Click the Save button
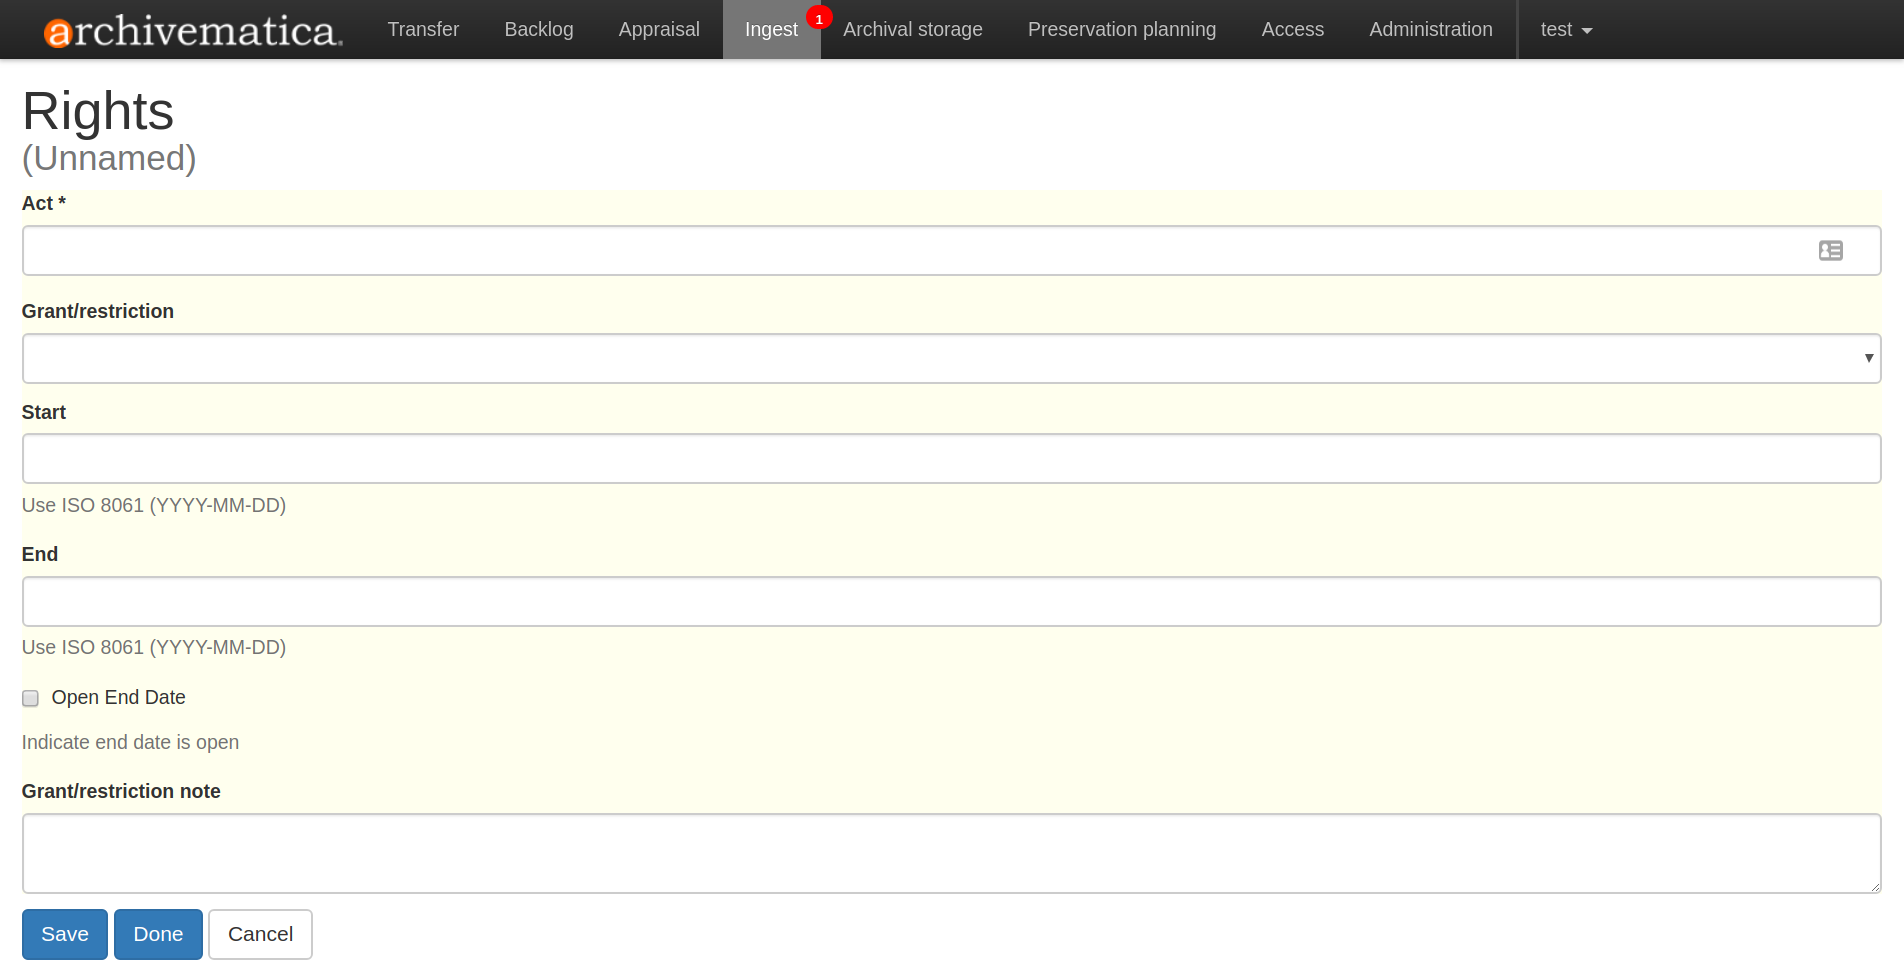 pyautogui.click(x=64, y=933)
